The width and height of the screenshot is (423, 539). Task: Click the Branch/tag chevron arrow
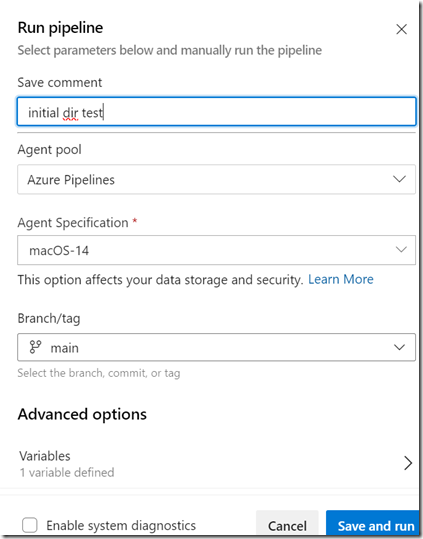point(399,347)
